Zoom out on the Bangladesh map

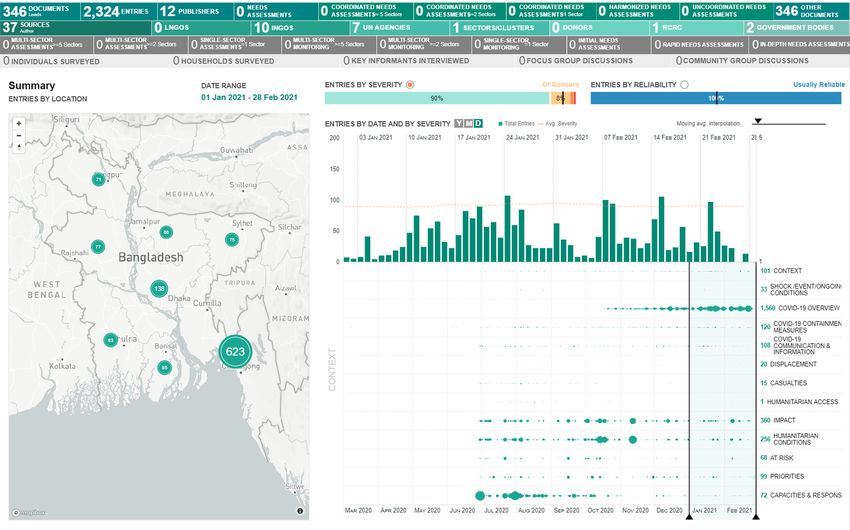click(x=19, y=135)
